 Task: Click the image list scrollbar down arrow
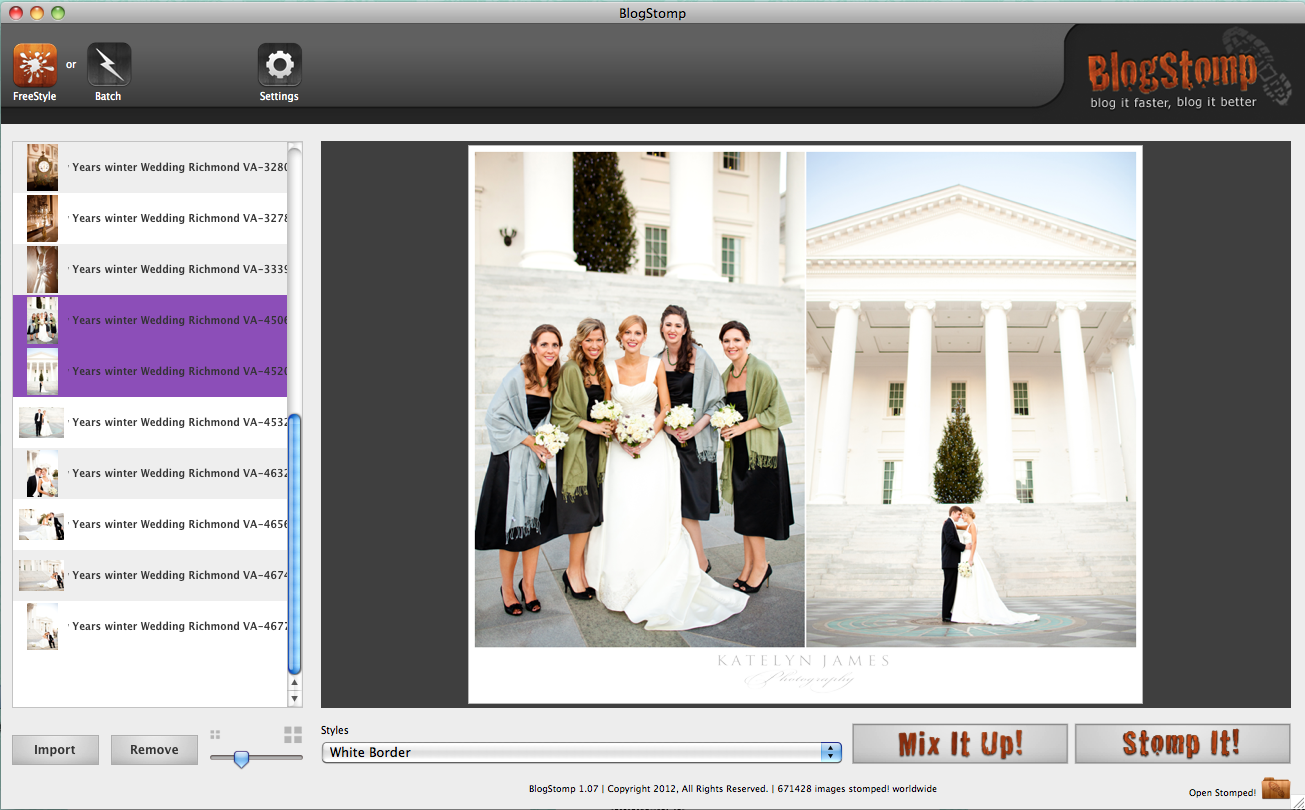pos(294,698)
